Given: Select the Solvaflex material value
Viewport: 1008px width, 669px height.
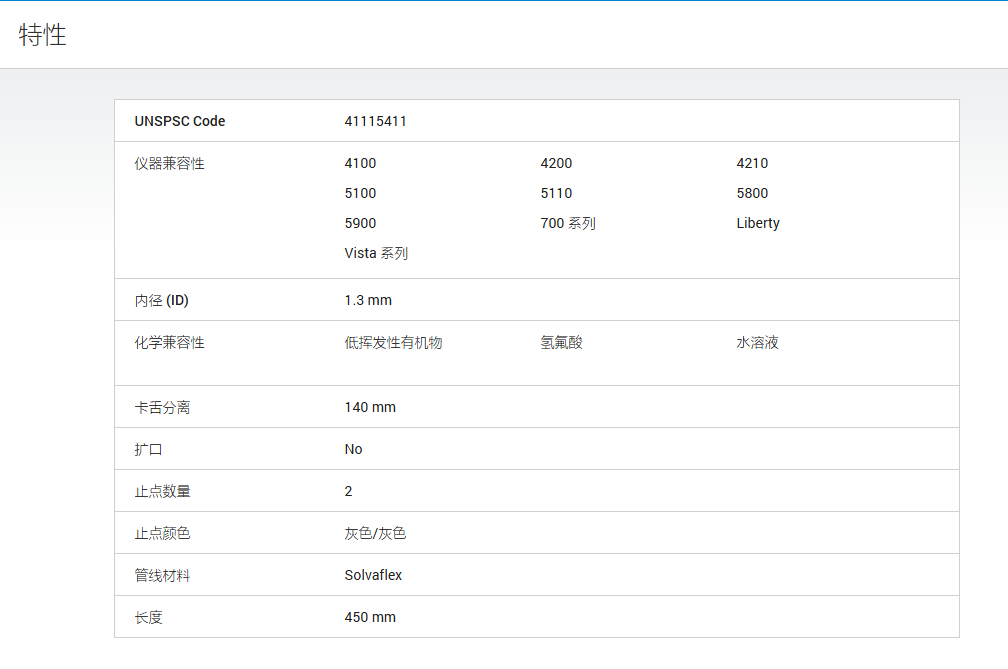Looking at the screenshot, I should pos(373,575).
